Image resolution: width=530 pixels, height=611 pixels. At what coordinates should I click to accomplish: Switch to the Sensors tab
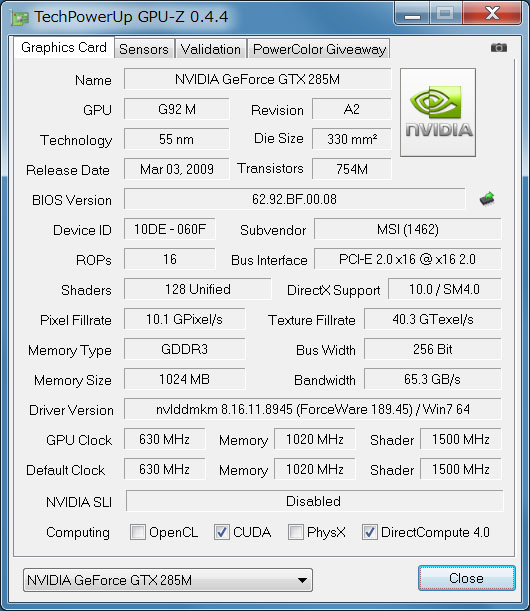click(x=144, y=49)
